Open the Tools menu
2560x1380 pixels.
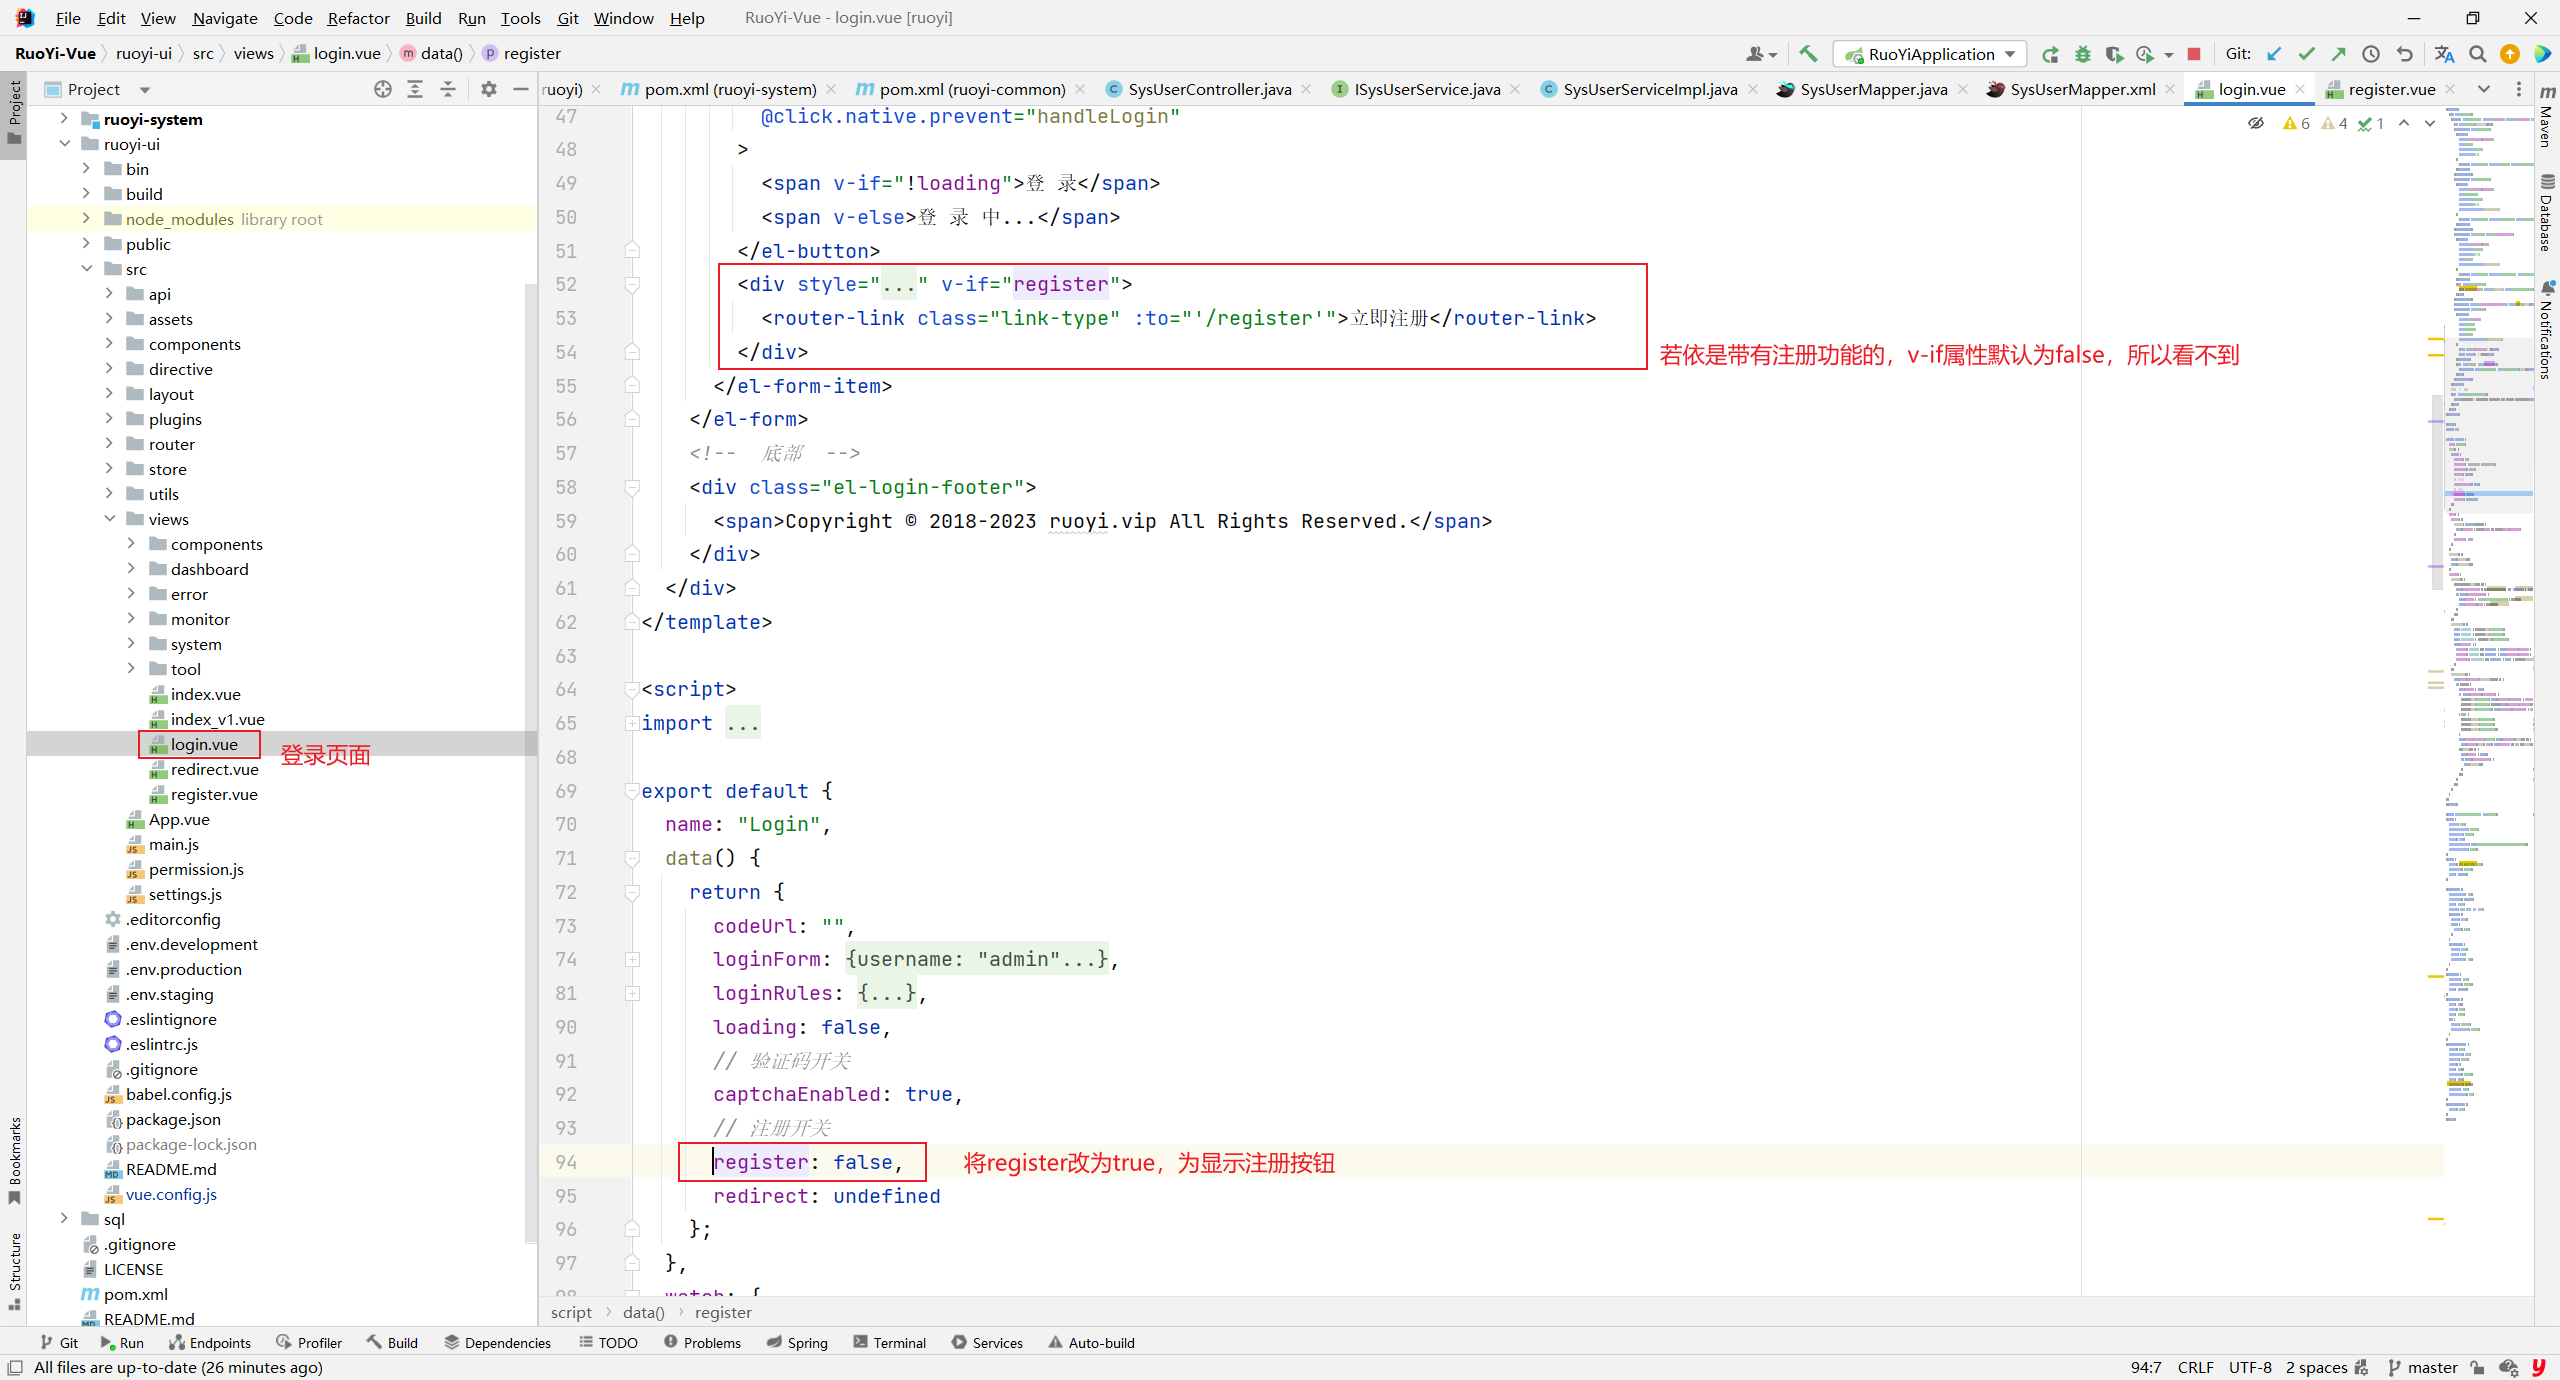tap(520, 18)
